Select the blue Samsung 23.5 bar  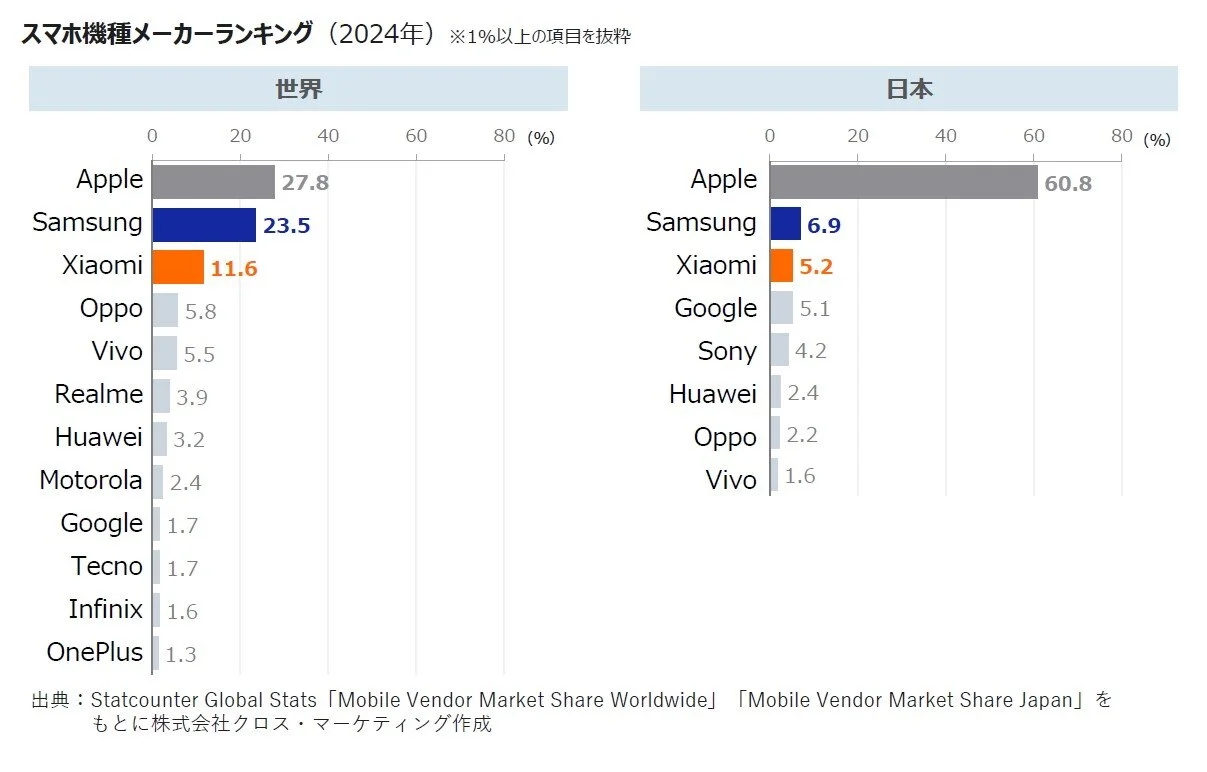pyautogui.click(x=204, y=225)
